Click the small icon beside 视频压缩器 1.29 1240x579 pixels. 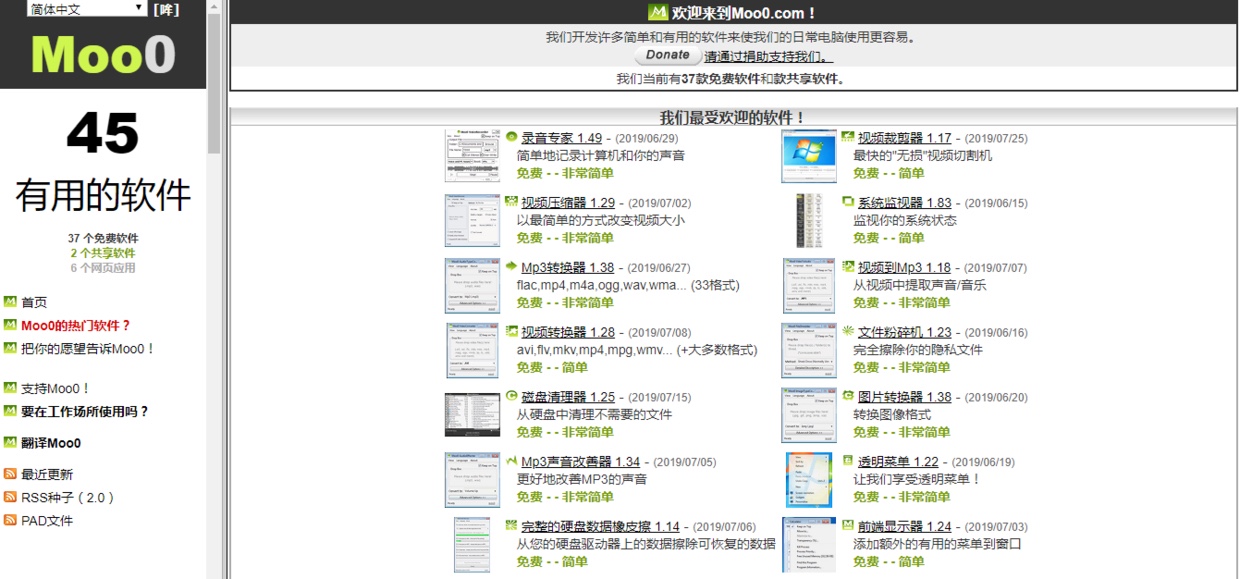pos(511,202)
